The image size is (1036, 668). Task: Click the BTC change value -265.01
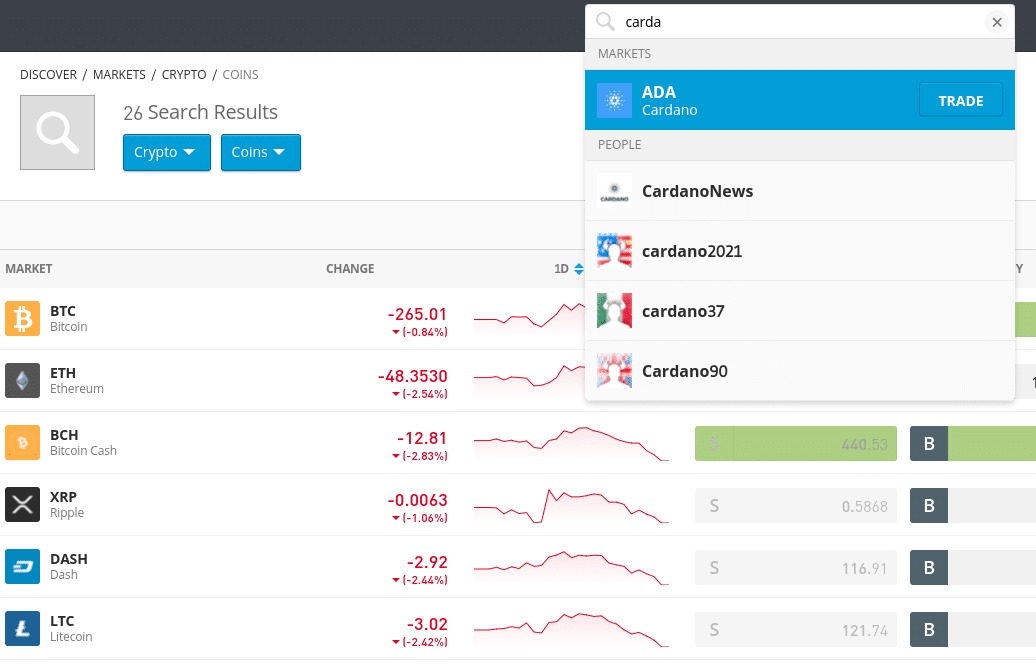pyautogui.click(x=418, y=314)
